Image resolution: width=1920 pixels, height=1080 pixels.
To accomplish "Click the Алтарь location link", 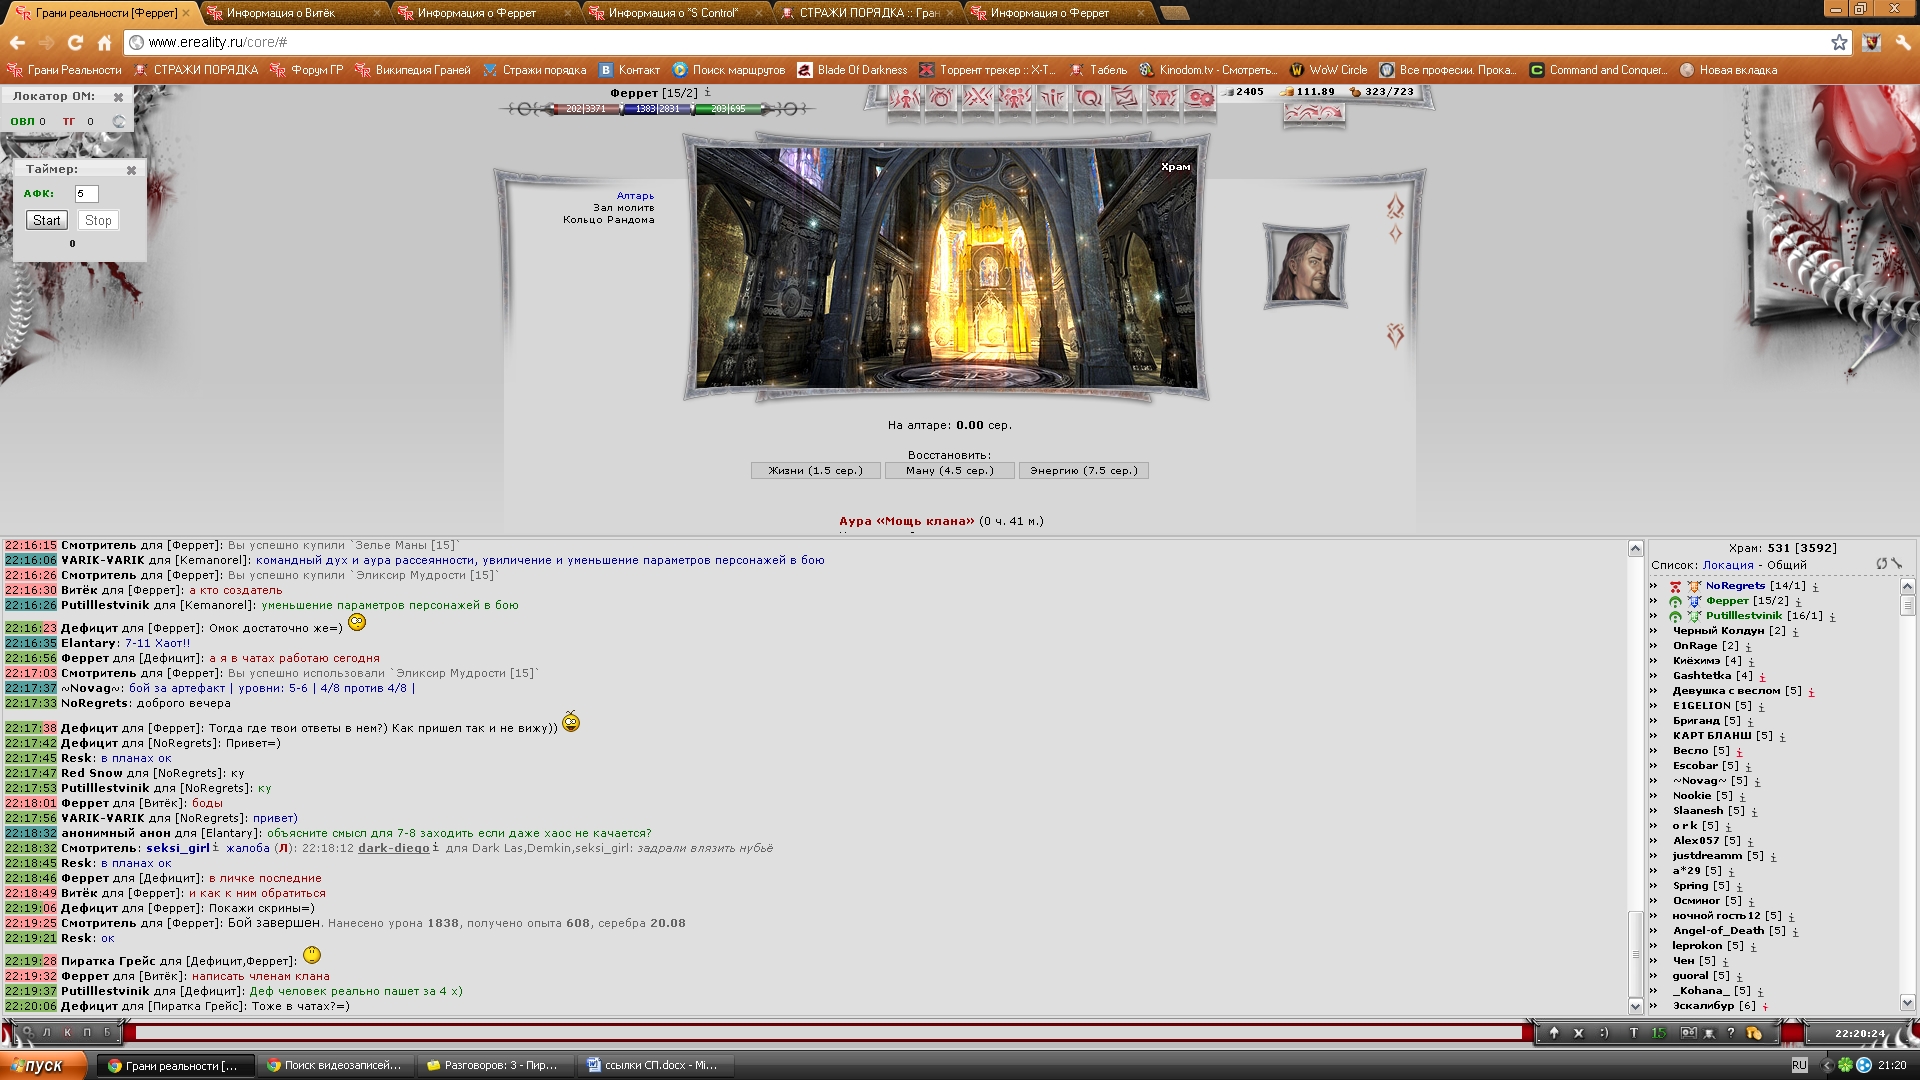I will [635, 196].
